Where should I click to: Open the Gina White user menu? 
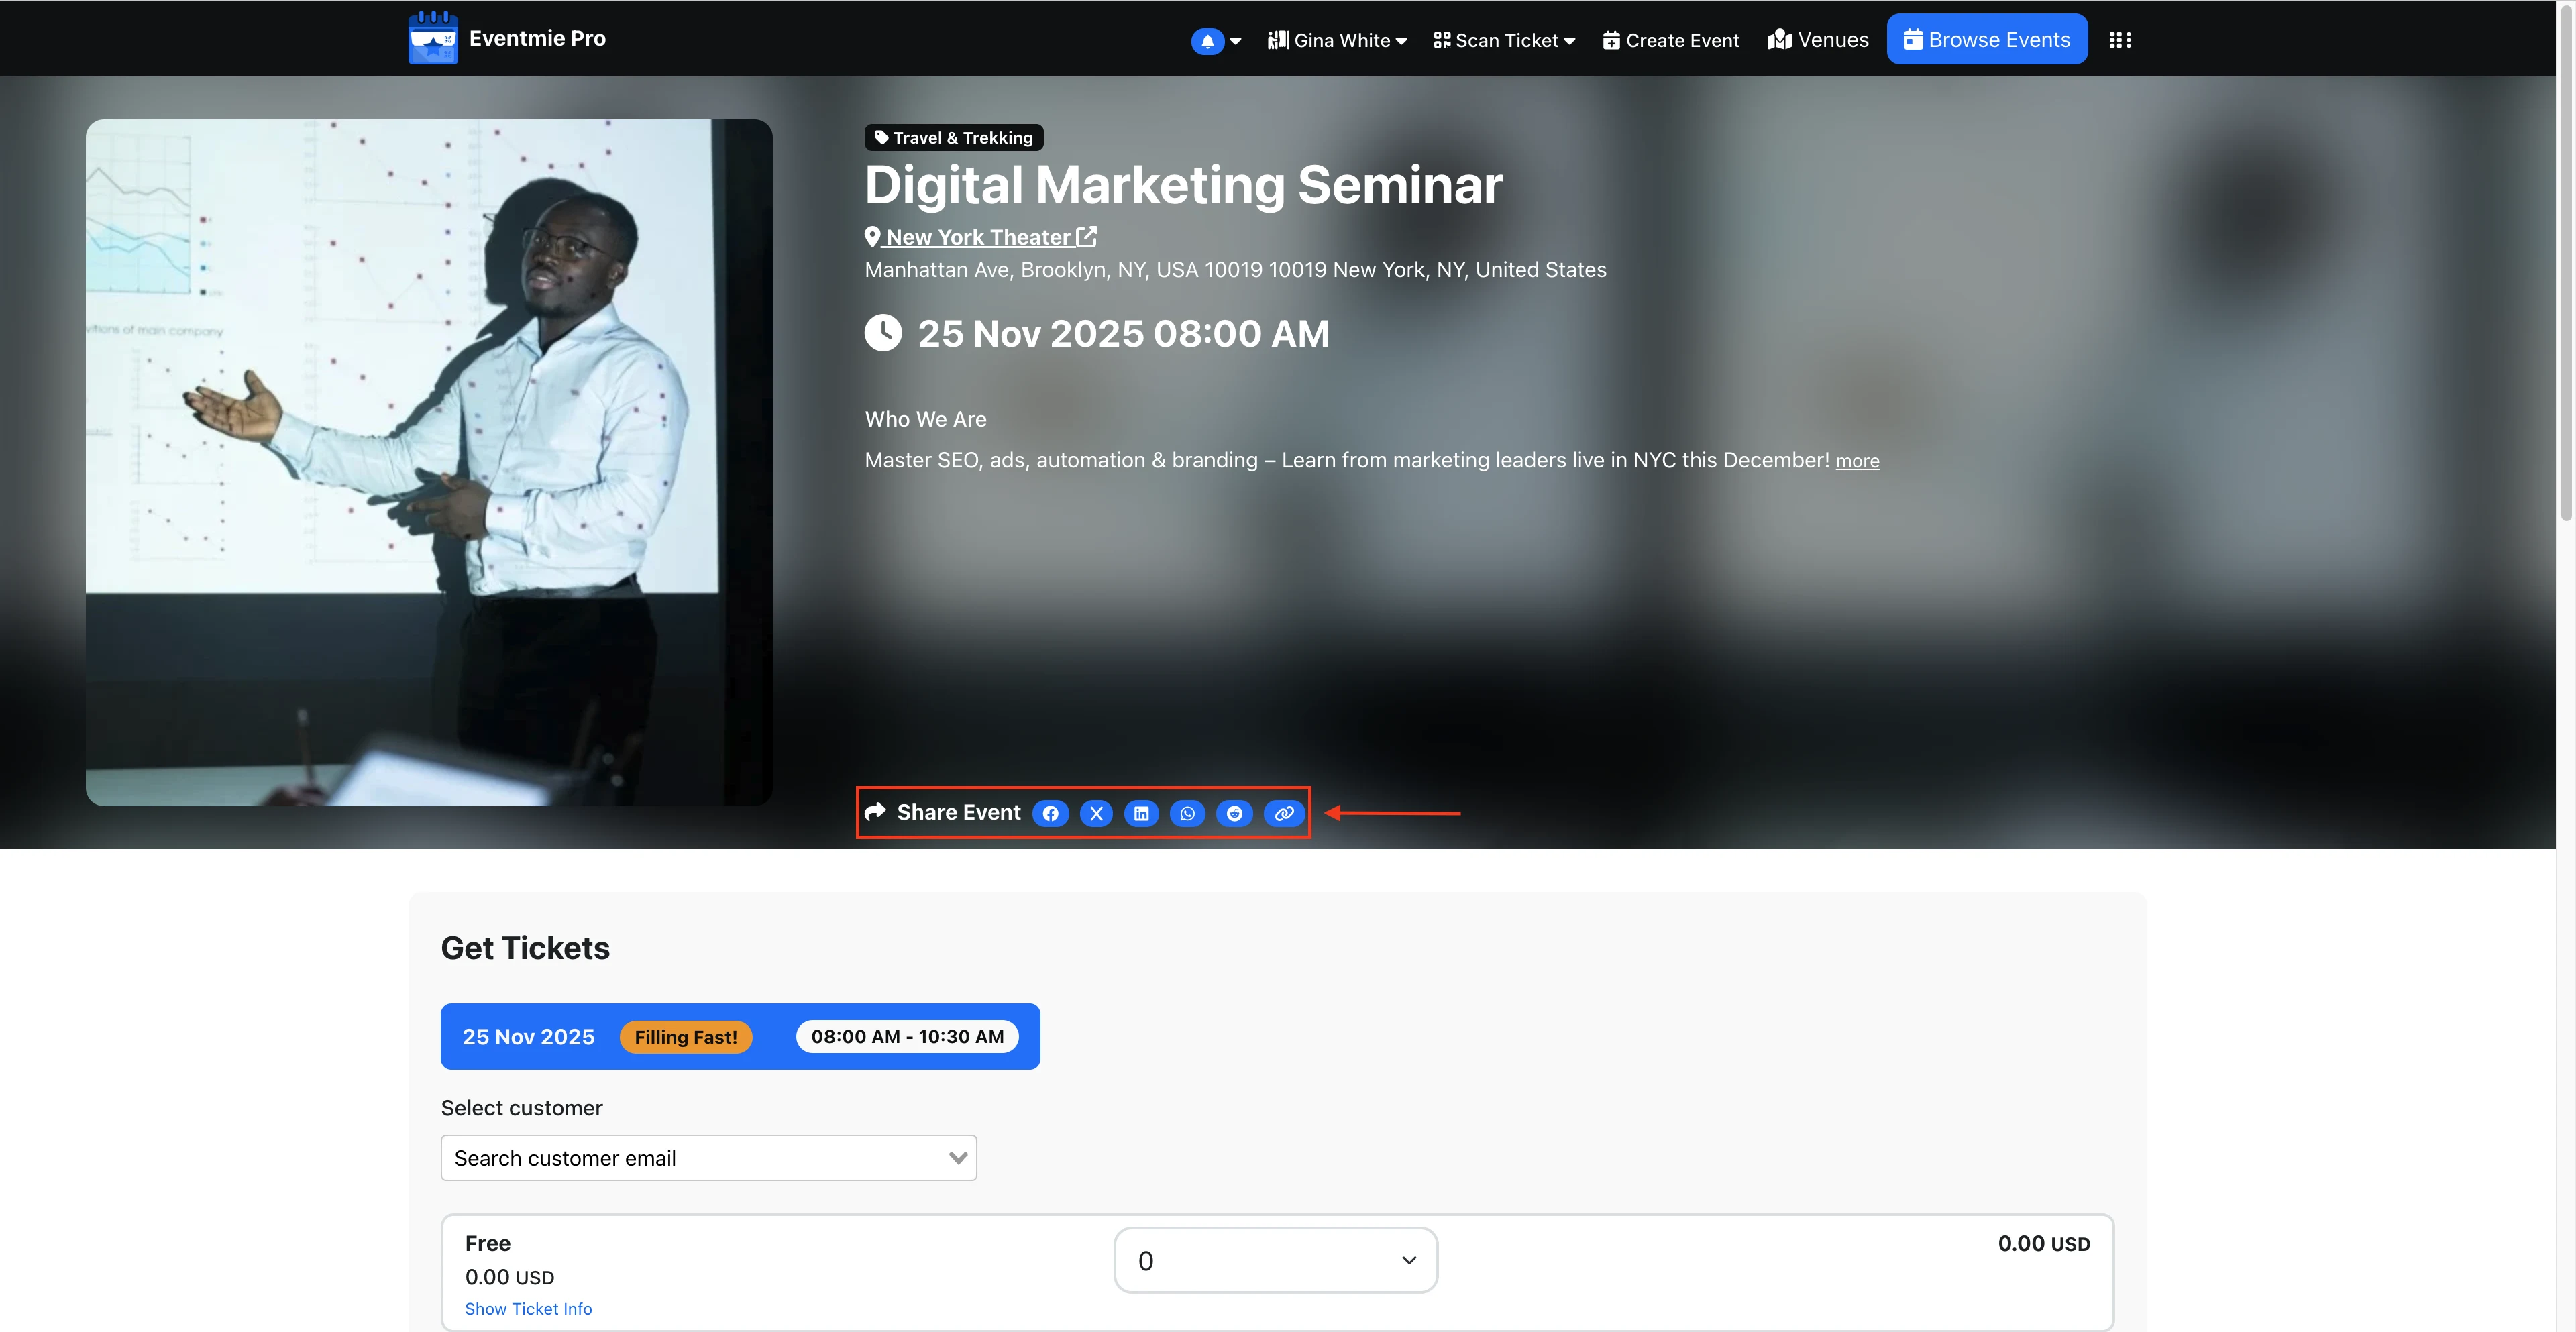coord(1337,40)
